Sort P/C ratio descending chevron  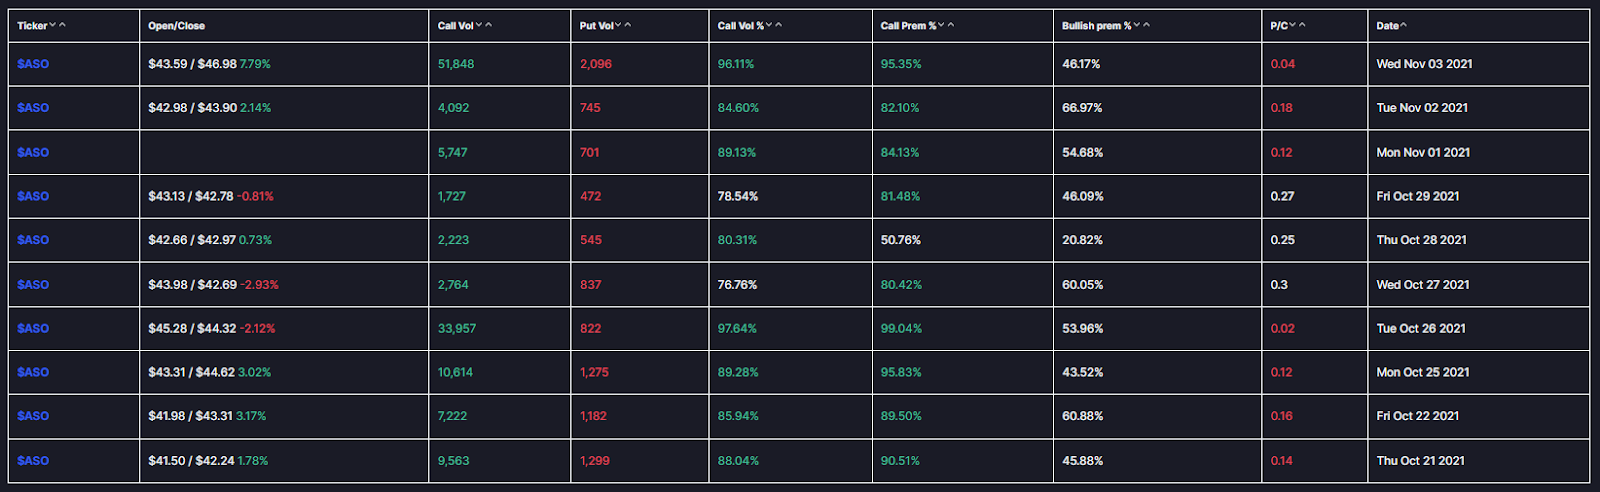pyautogui.click(x=1293, y=25)
